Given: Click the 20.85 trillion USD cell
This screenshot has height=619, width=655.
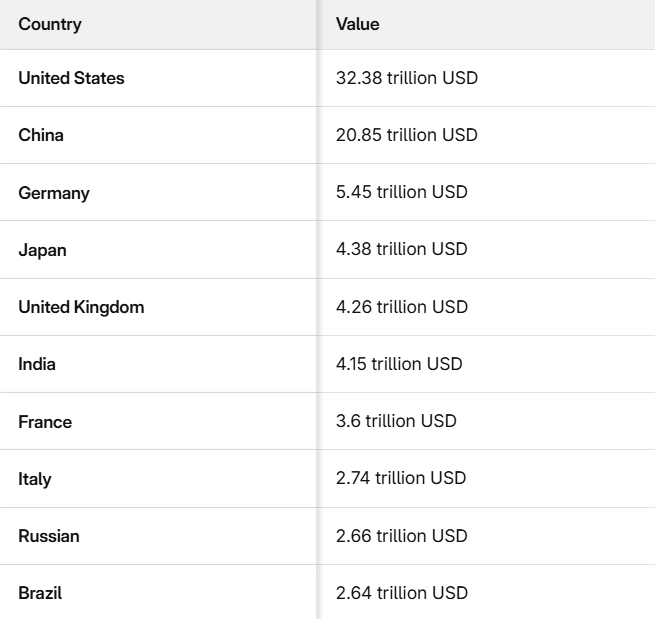Looking at the screenshot, I should pos(407,135).
